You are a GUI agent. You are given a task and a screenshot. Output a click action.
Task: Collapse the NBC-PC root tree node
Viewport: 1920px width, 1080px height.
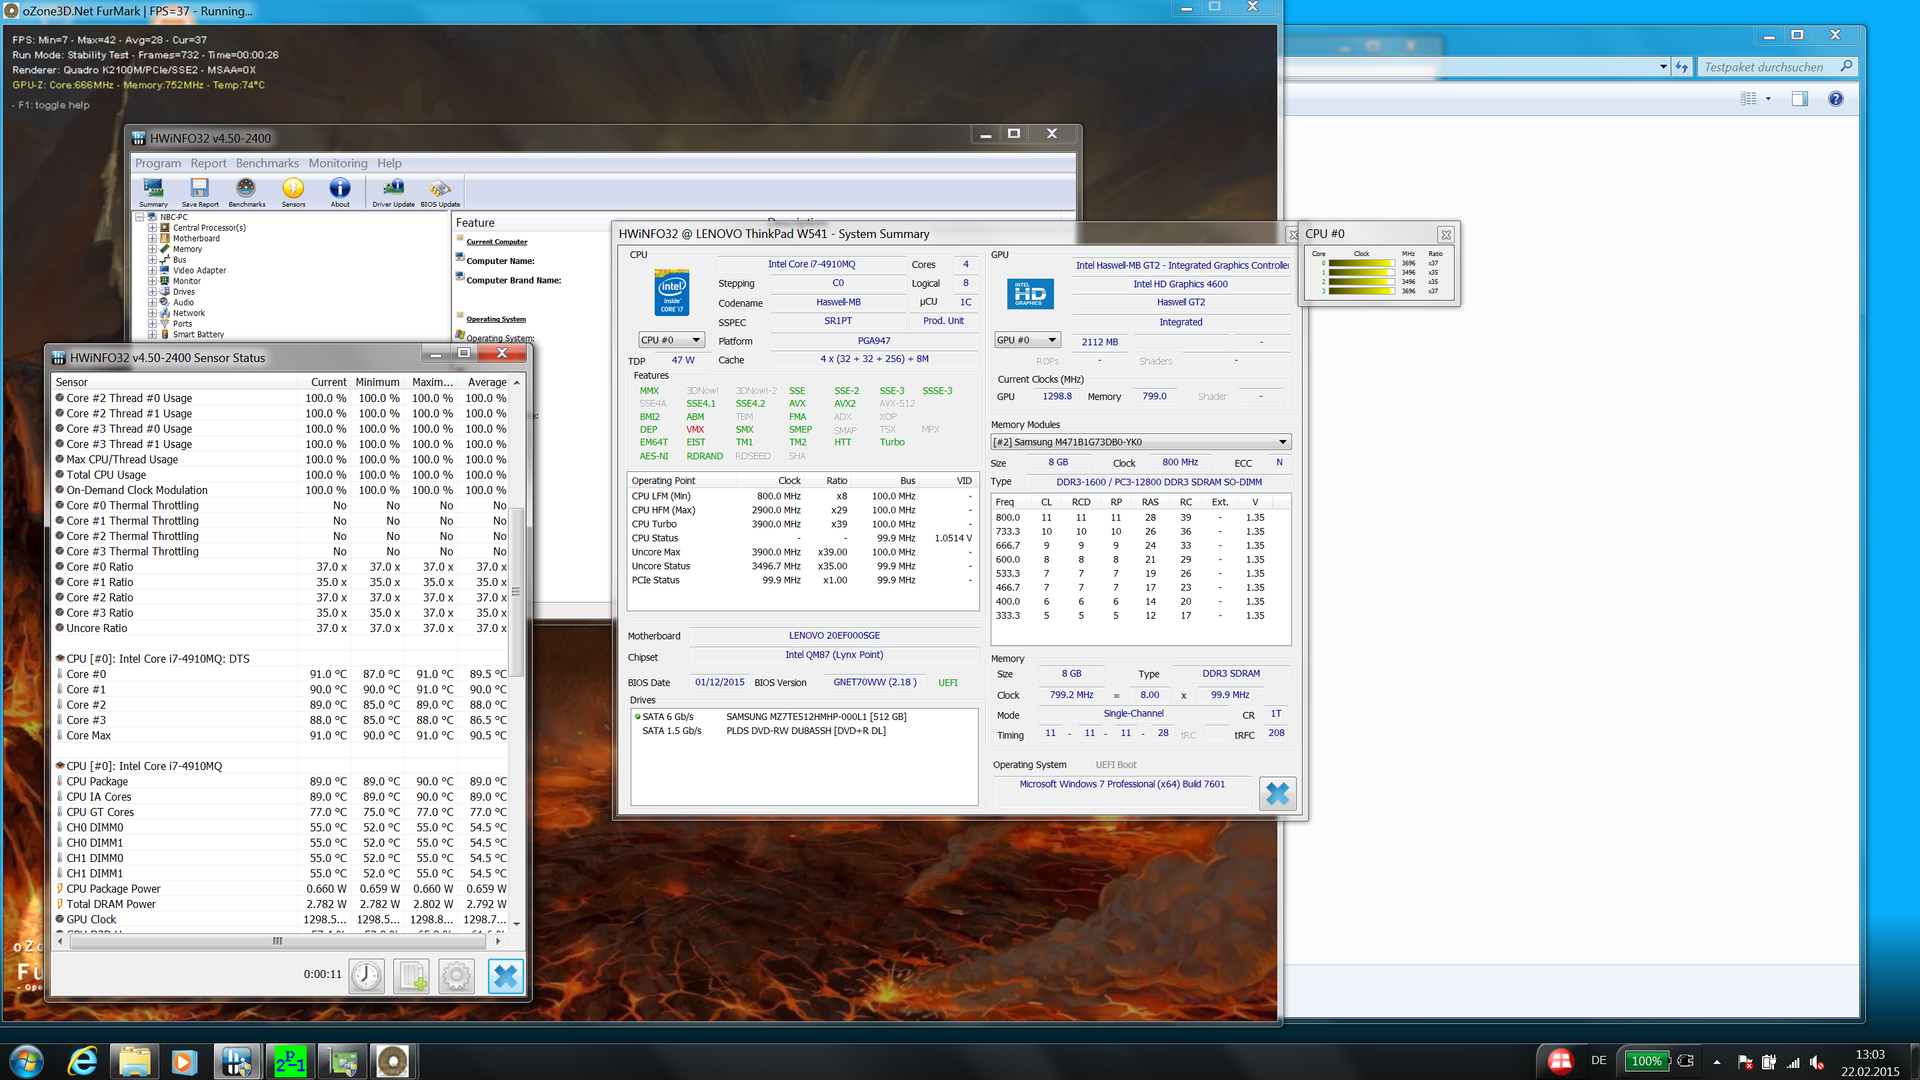coord(140,217)
